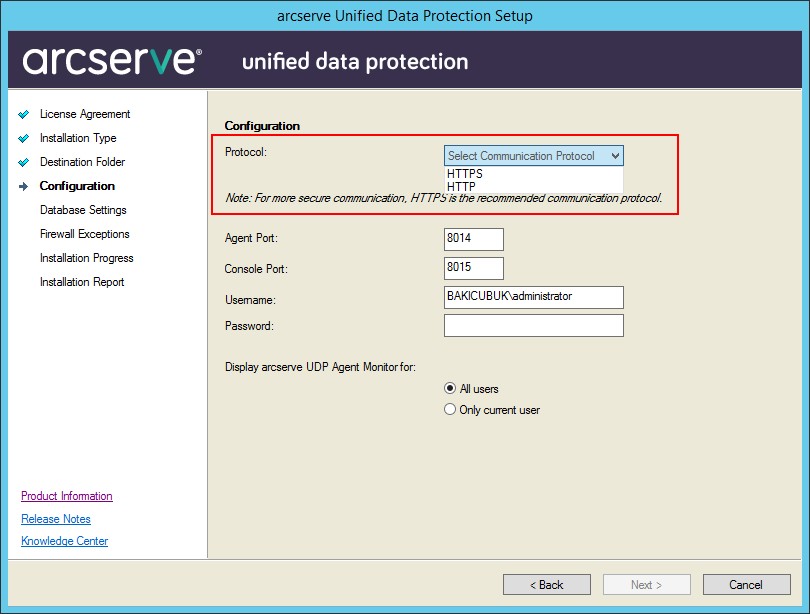Visit the Knowledge Center link
This screenshot has height=614, width=810.
pos(65,541)
